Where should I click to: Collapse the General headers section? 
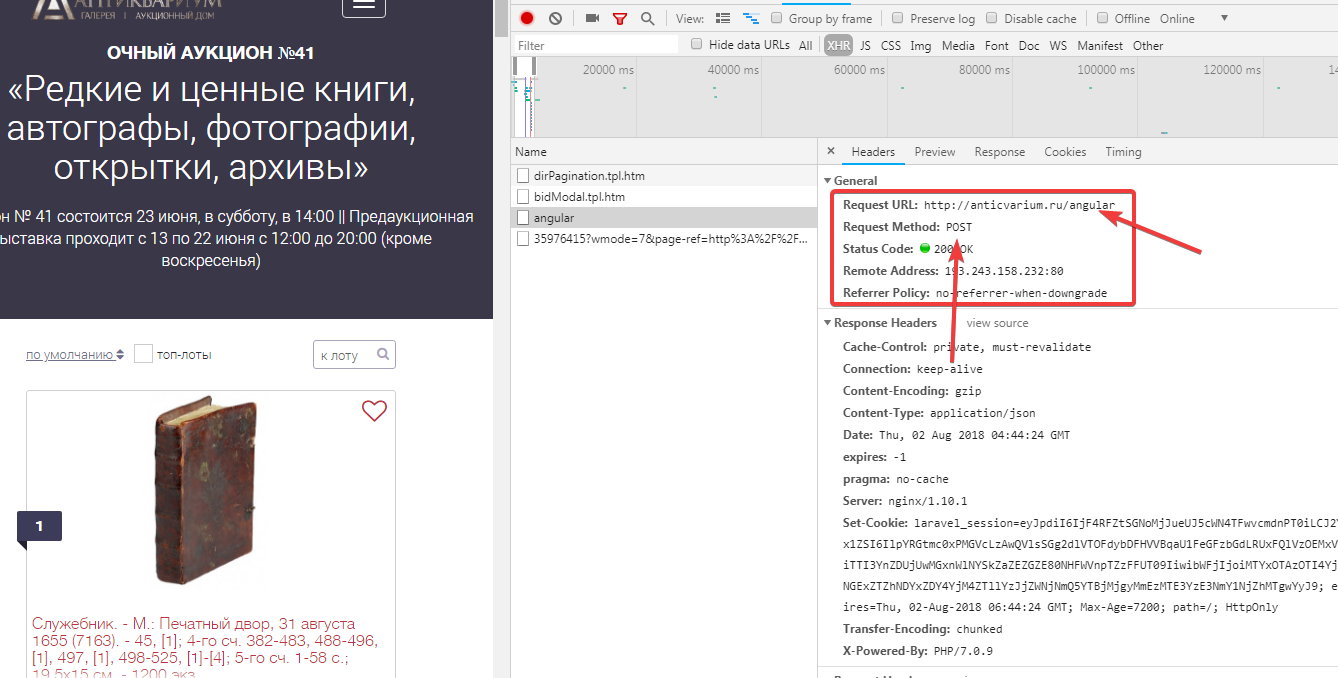click(x=827, y=180)
